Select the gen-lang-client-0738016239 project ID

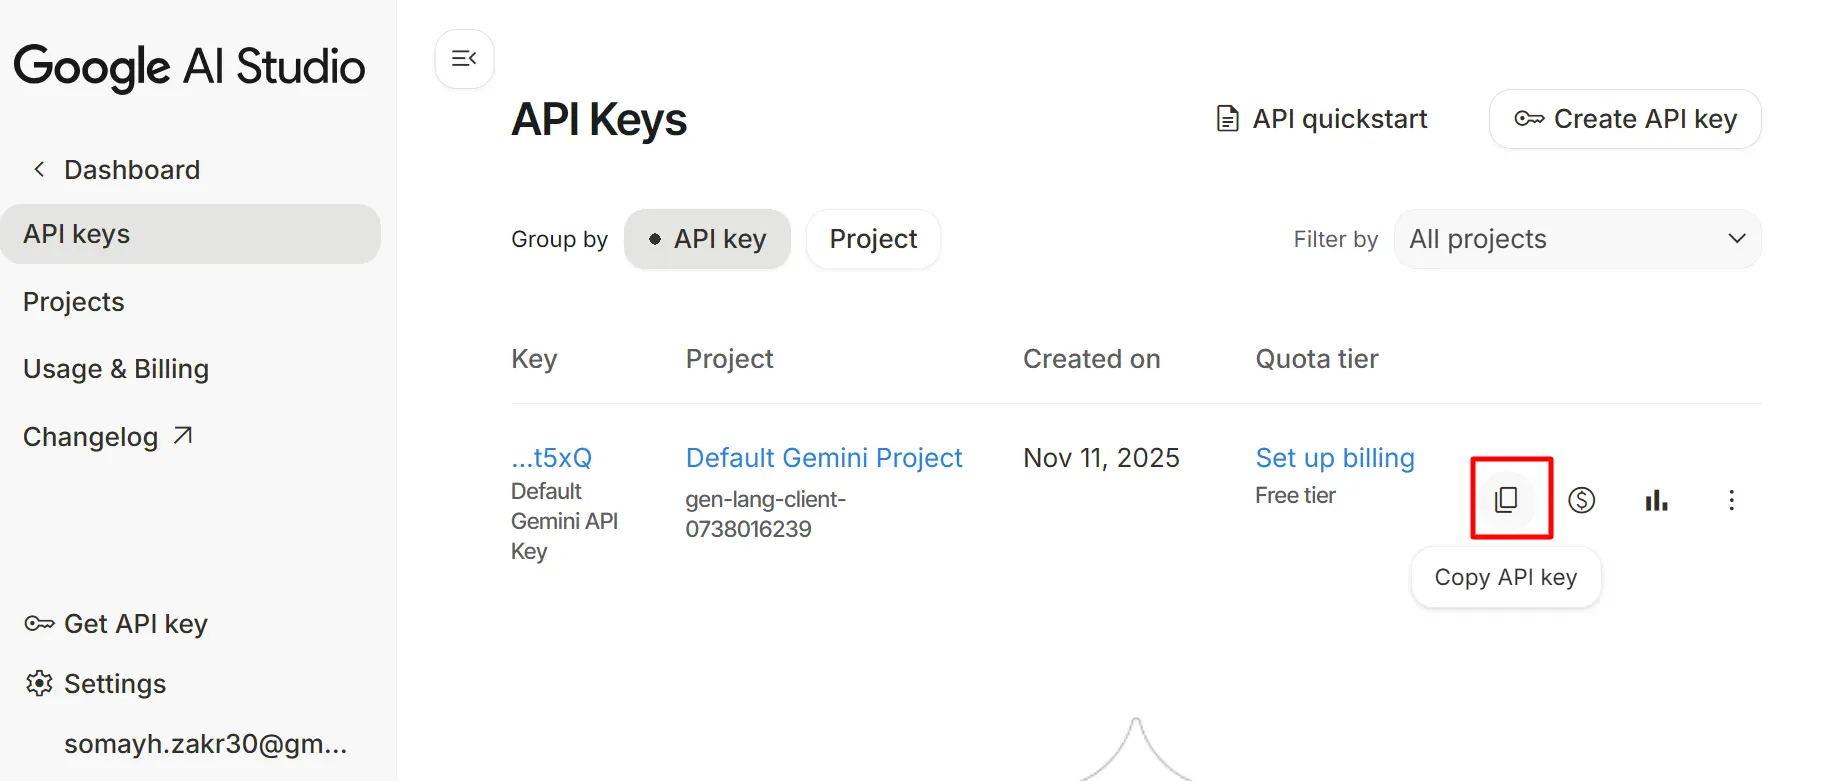pyautogui.click(x=766, y=514)
